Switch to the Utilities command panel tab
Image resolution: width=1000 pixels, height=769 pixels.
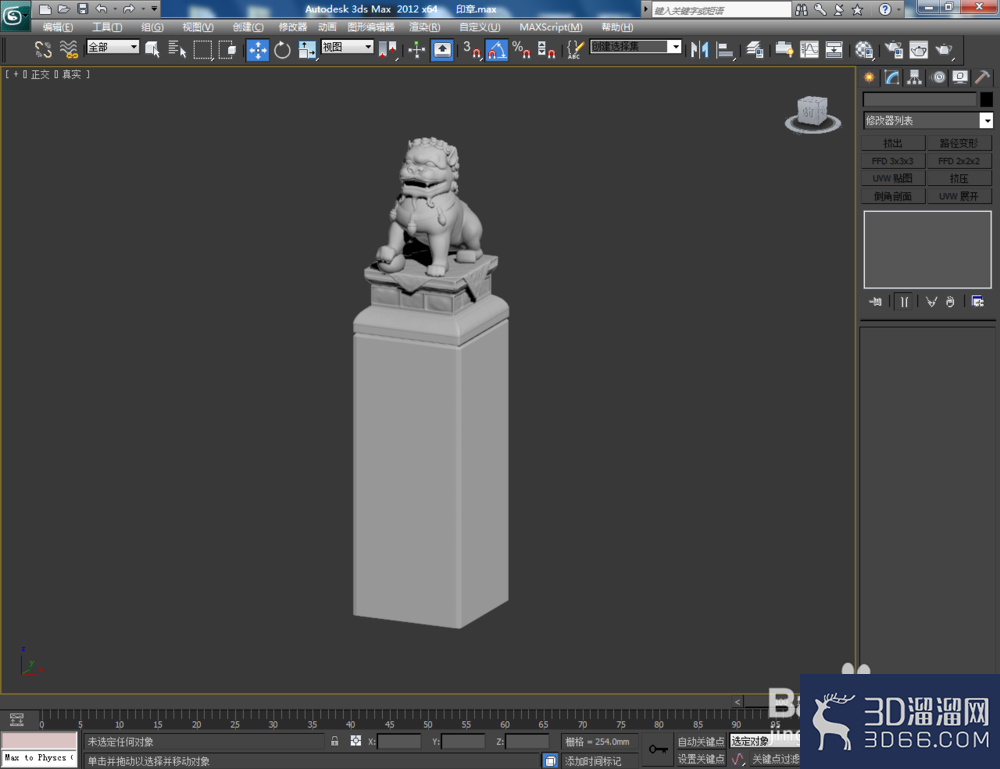tap(982, 78)
